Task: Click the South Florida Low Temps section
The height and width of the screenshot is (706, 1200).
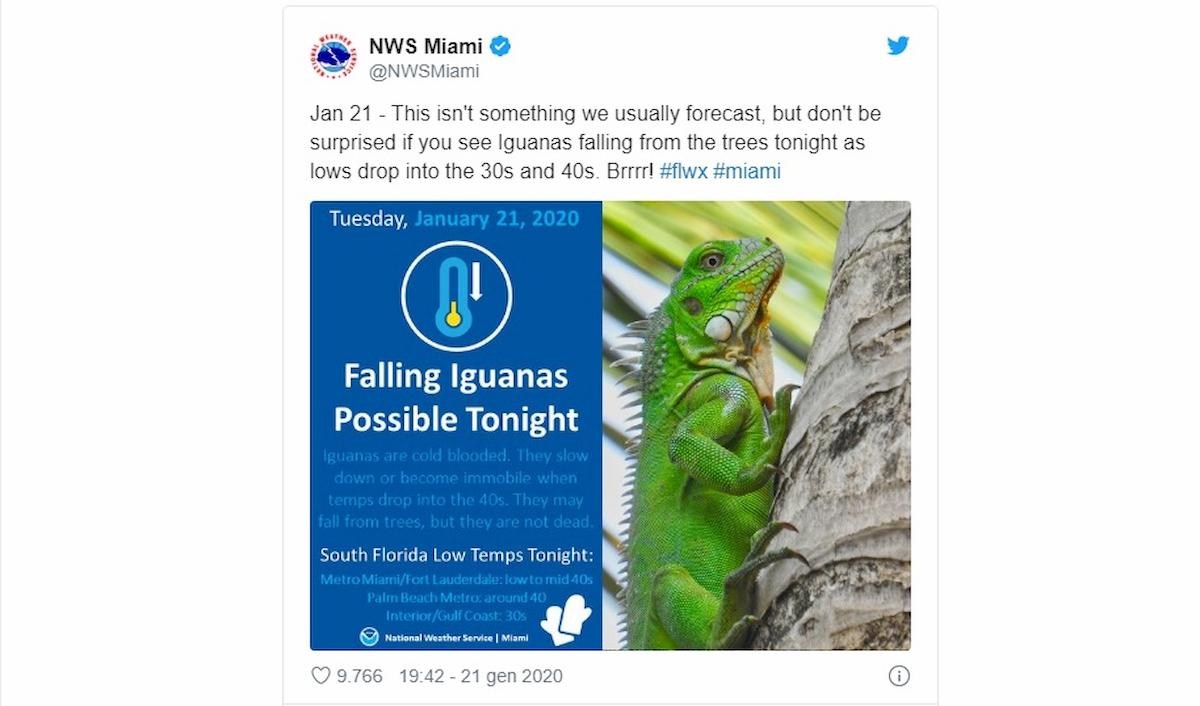Action: (455, 560)
